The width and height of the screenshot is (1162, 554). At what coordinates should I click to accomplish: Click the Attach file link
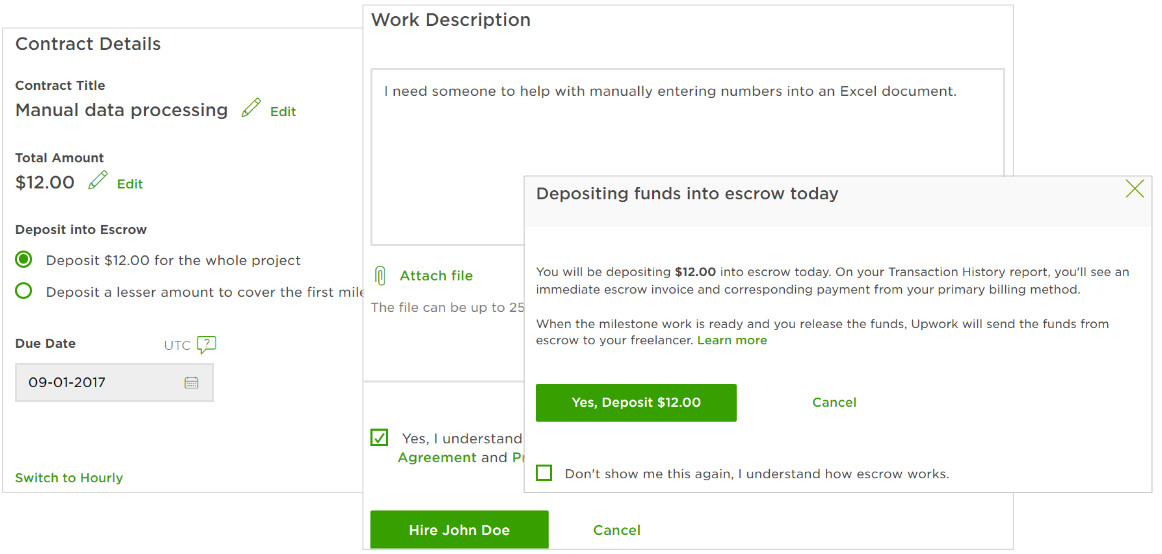436,276
